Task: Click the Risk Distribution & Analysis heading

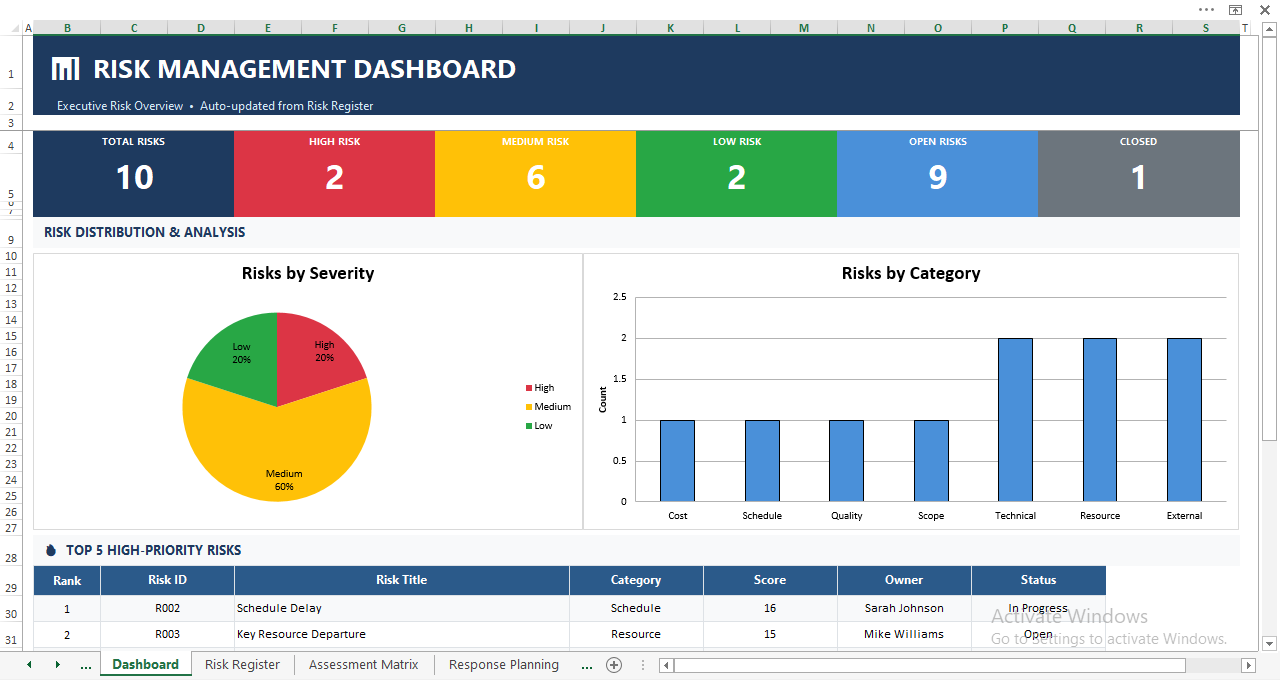Action: (x=144, y=232)
